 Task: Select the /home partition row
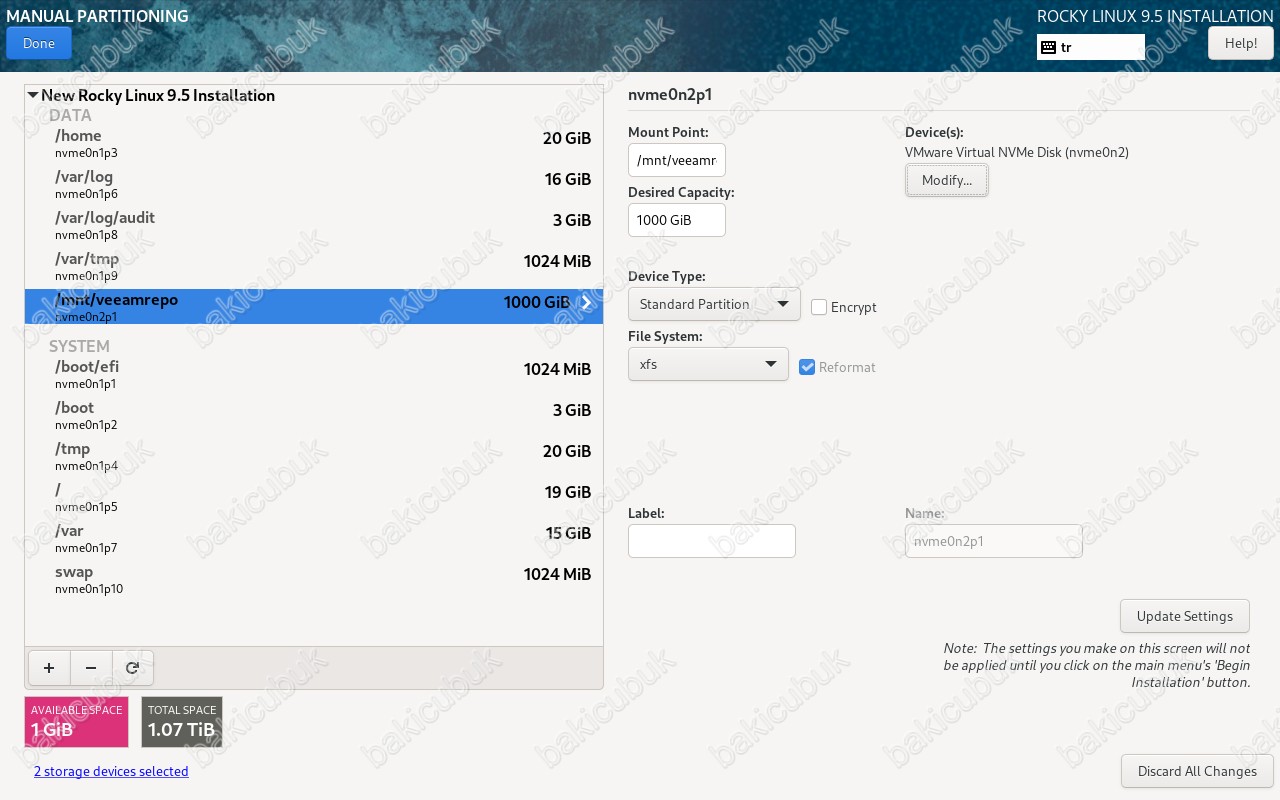(x=314, y=144)
